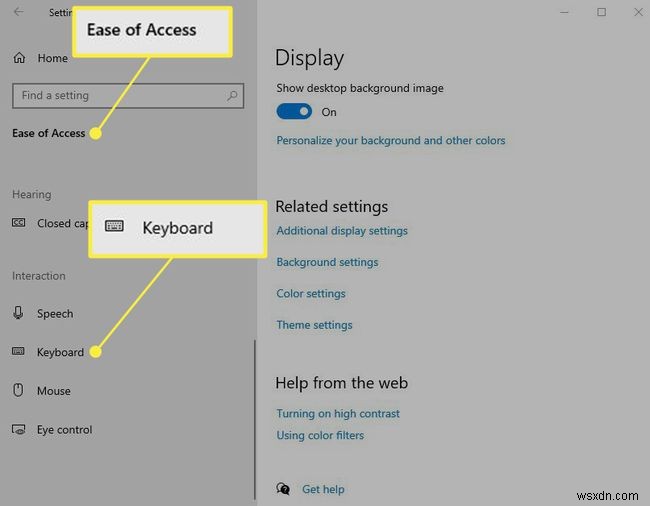Click the Closed captions CC icon
The height and width of the screenshot is (506, 650).
(19, 223)
